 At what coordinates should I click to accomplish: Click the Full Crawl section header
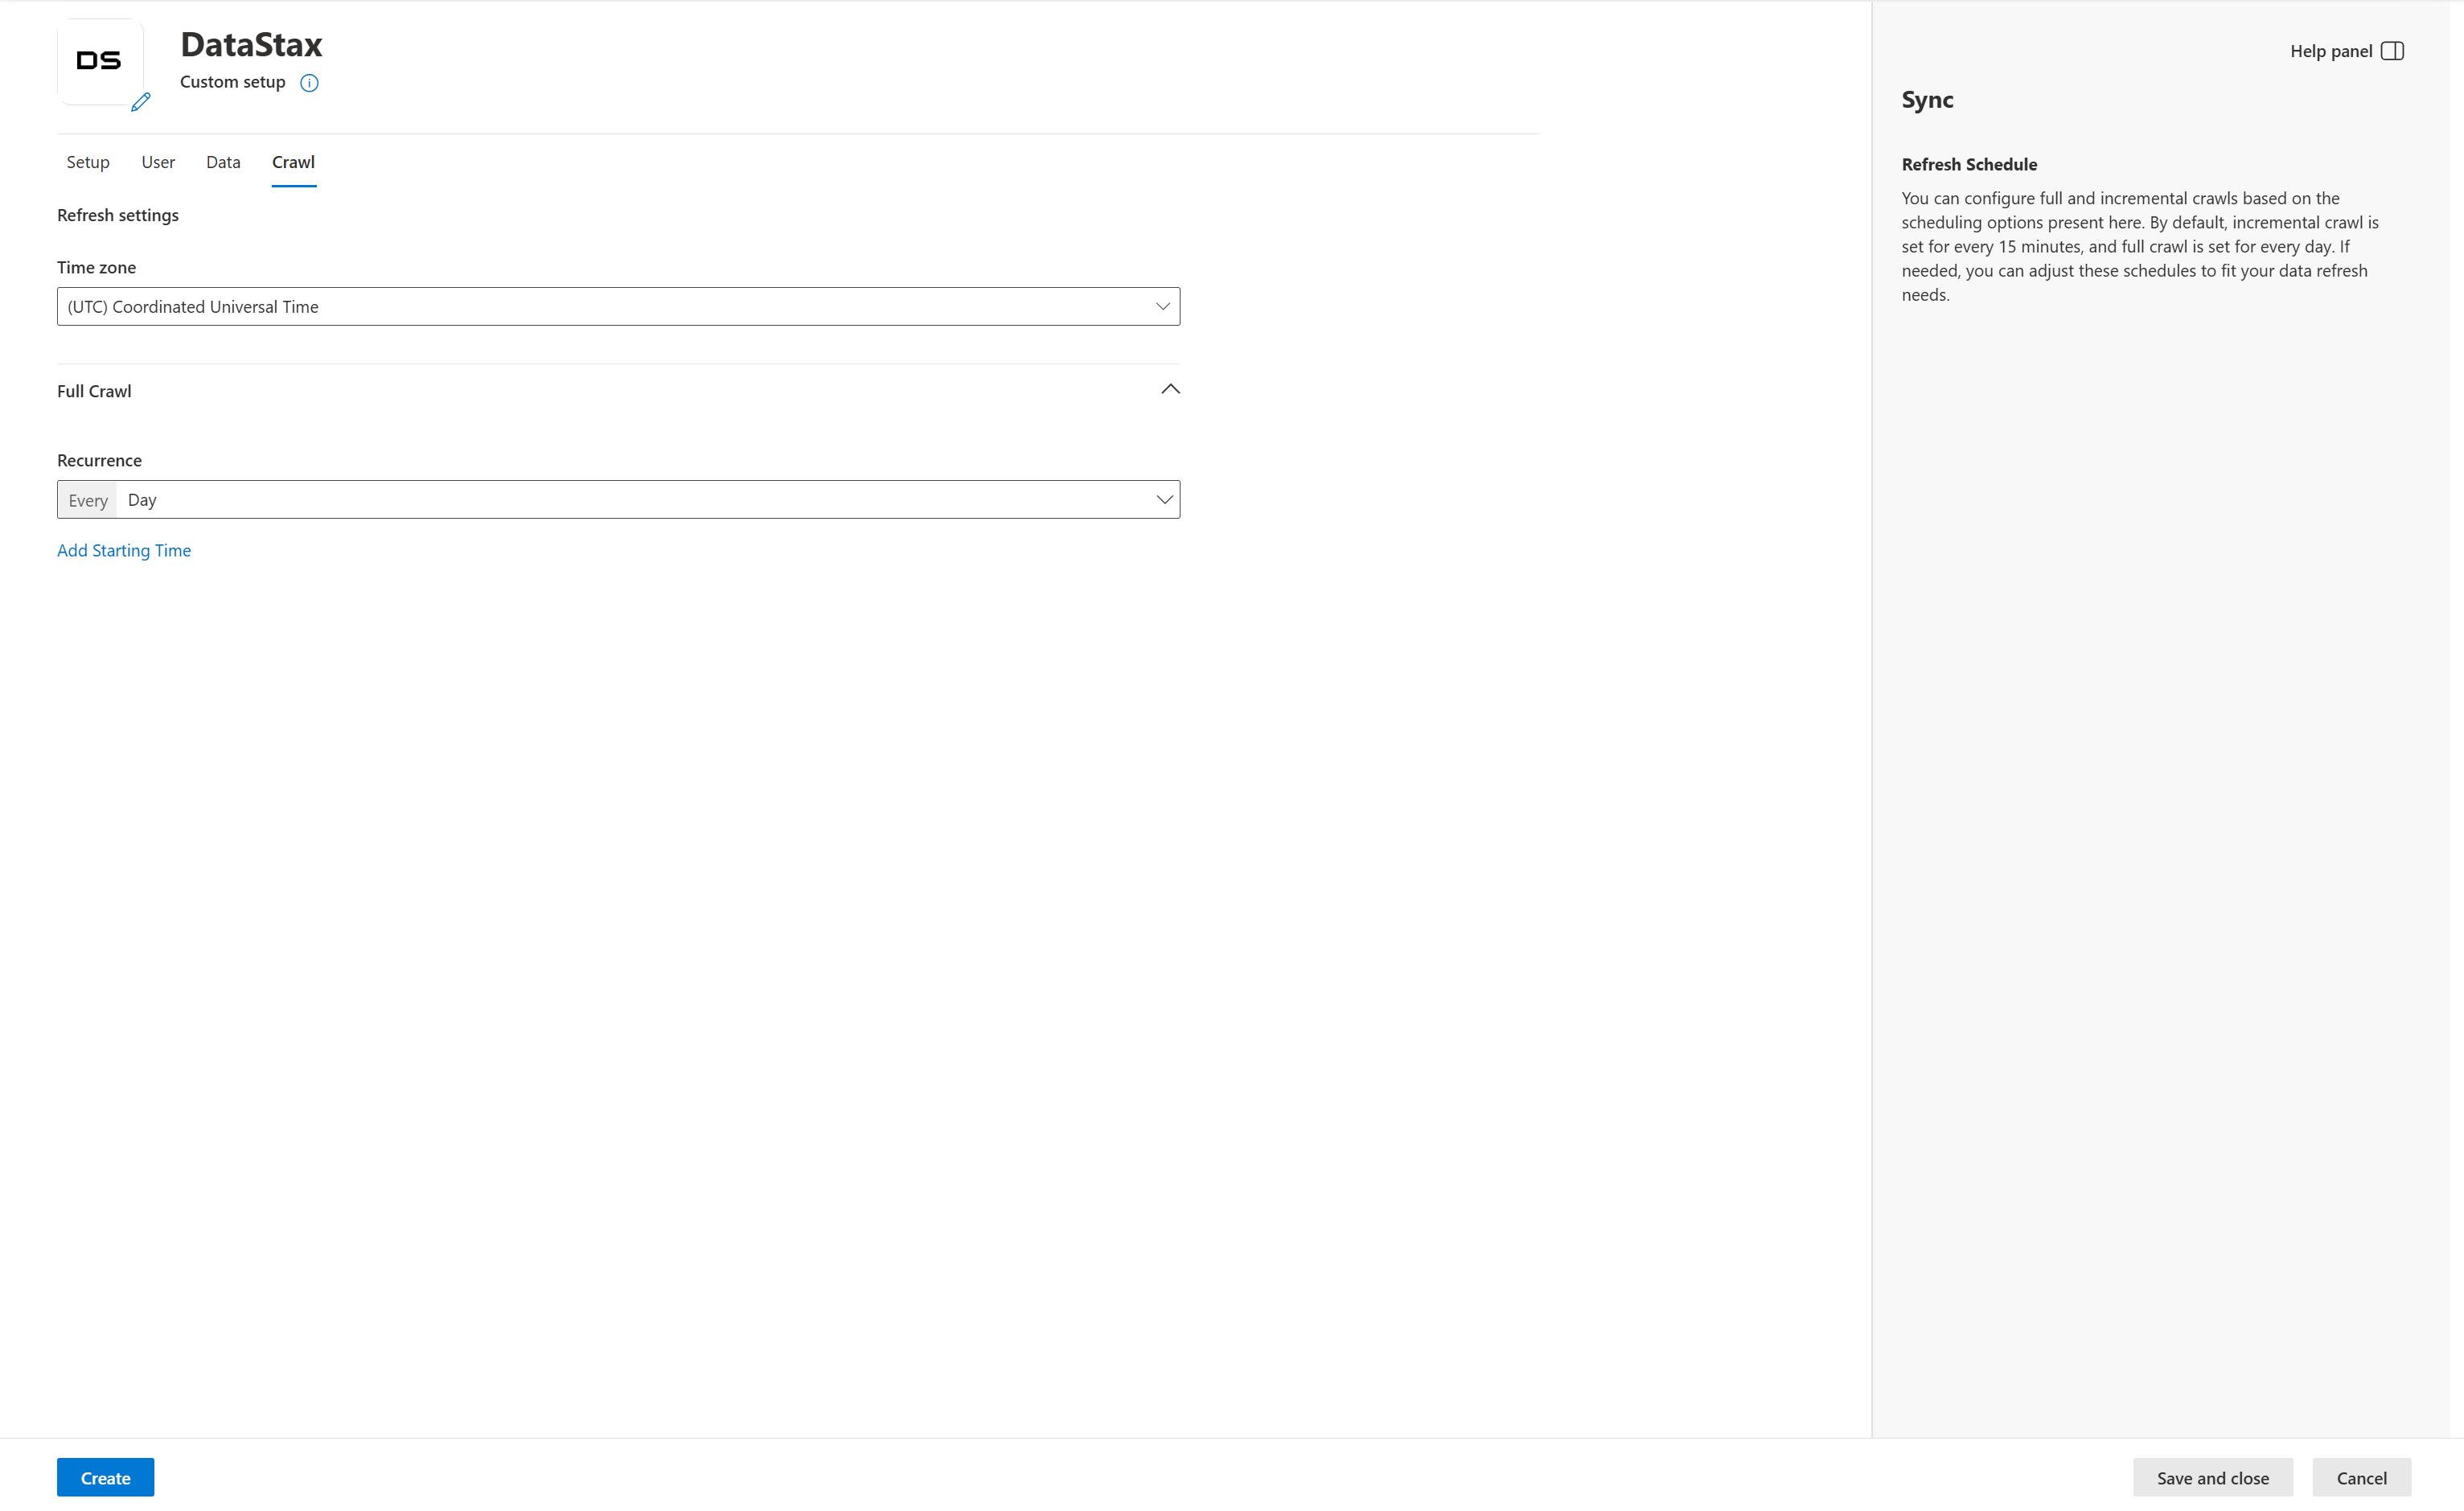pyautogui.click(x=94, y=391)
